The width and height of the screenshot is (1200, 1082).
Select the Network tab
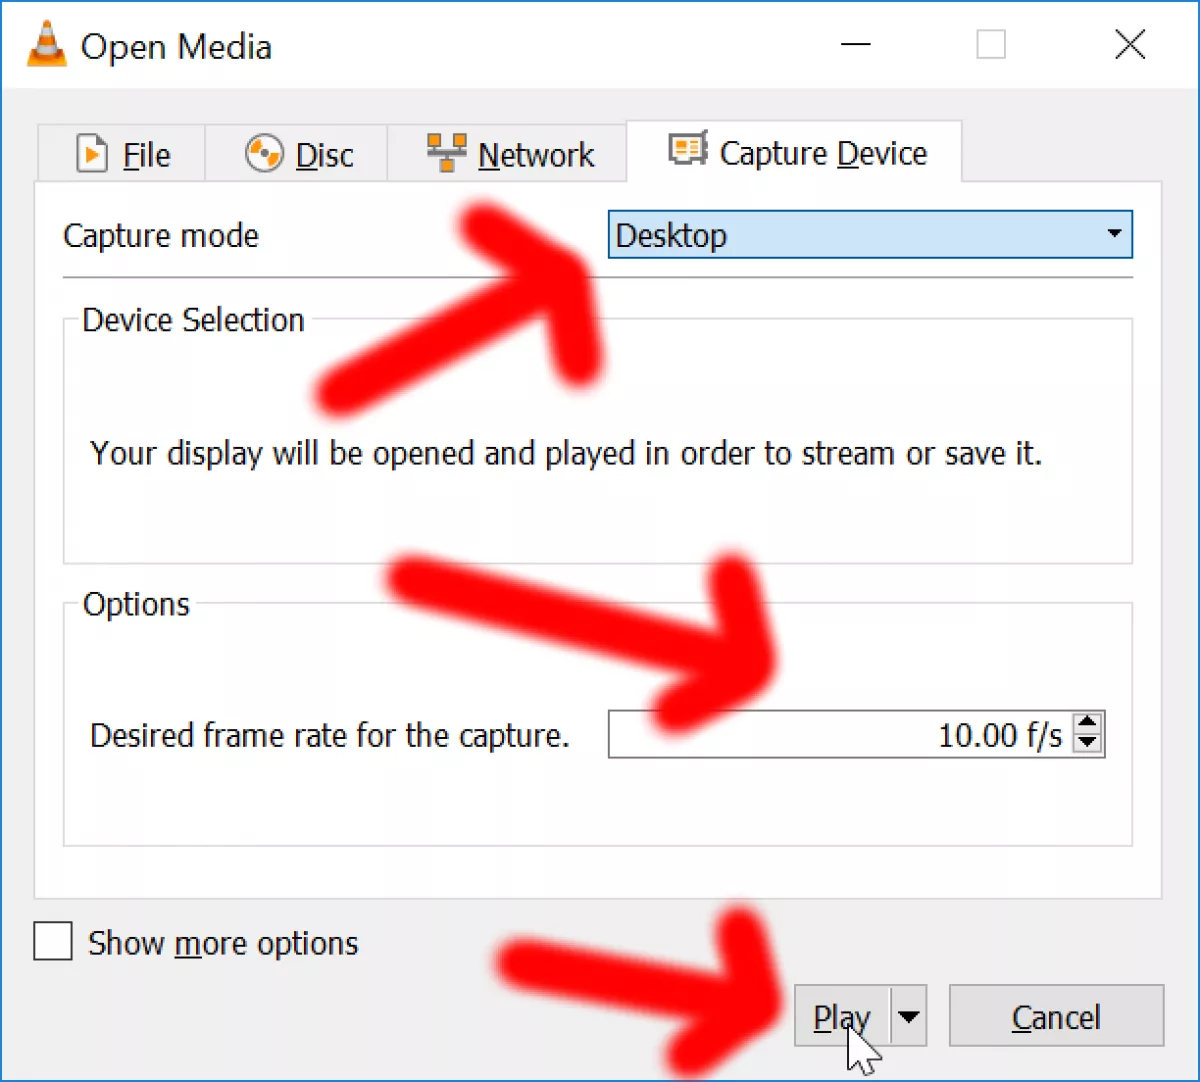[507, 154]
